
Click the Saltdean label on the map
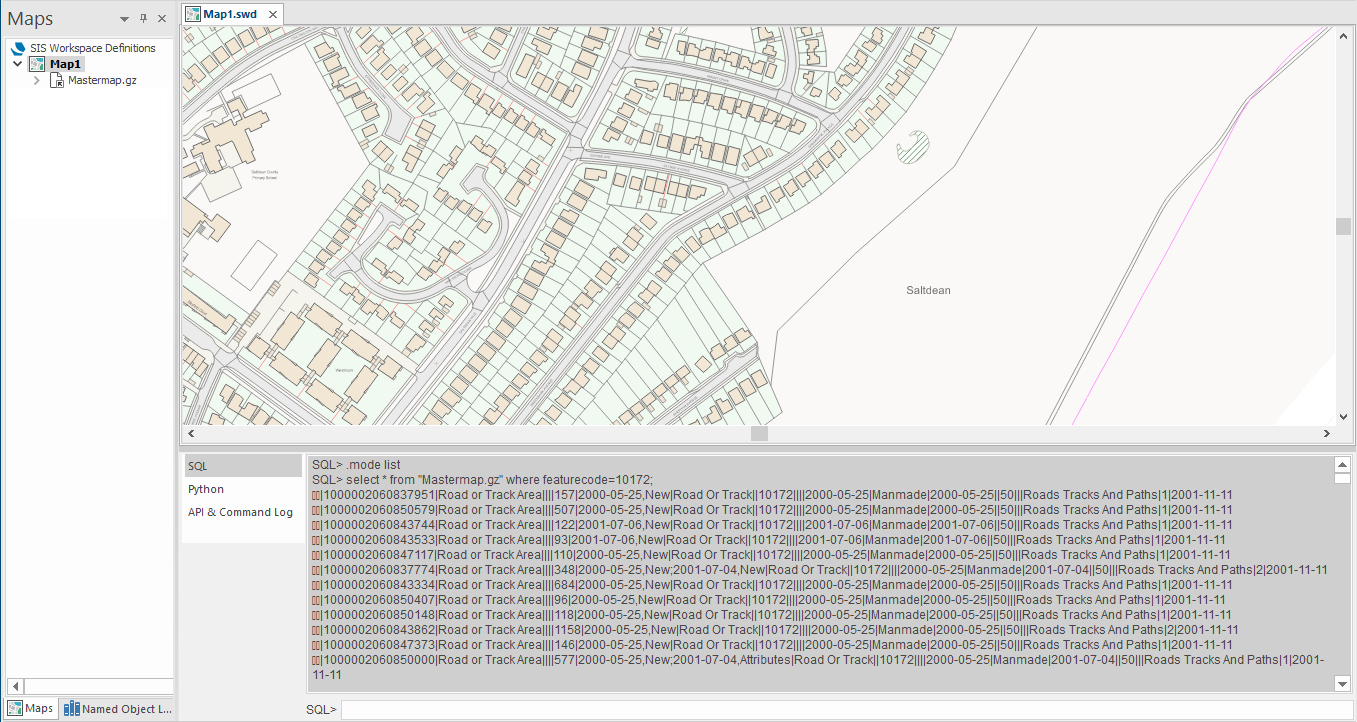928,290
